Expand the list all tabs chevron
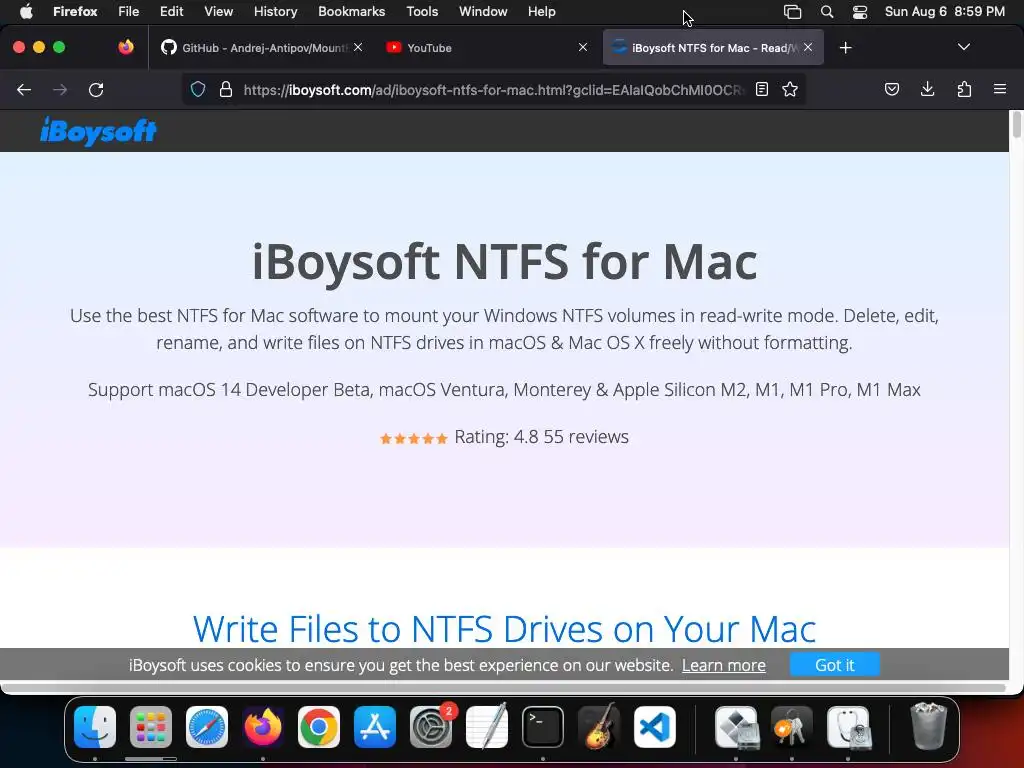1024x768 pixels. 964,47
